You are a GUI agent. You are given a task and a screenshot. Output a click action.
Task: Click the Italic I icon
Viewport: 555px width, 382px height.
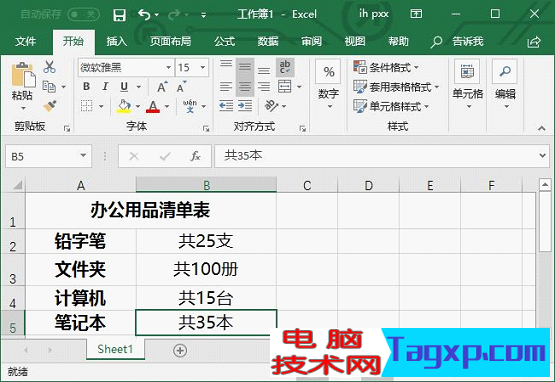105,87
